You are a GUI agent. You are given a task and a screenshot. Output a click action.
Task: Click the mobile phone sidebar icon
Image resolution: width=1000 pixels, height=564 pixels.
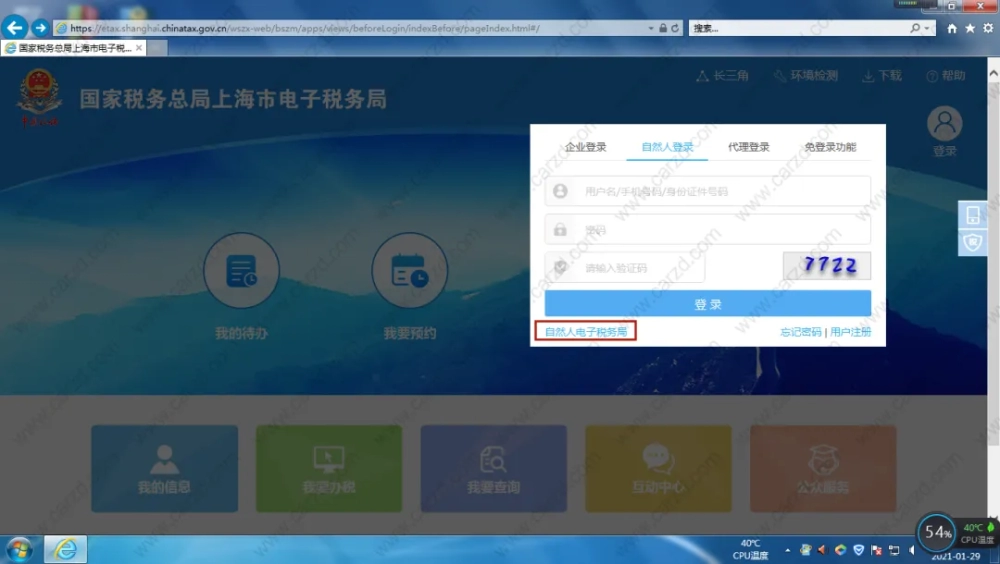(973, 214)
